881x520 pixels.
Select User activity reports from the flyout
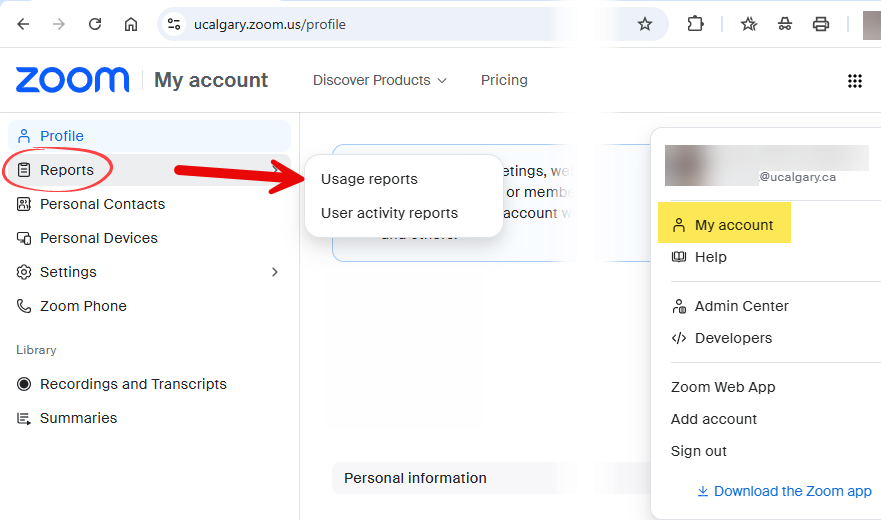click(389, 213)
